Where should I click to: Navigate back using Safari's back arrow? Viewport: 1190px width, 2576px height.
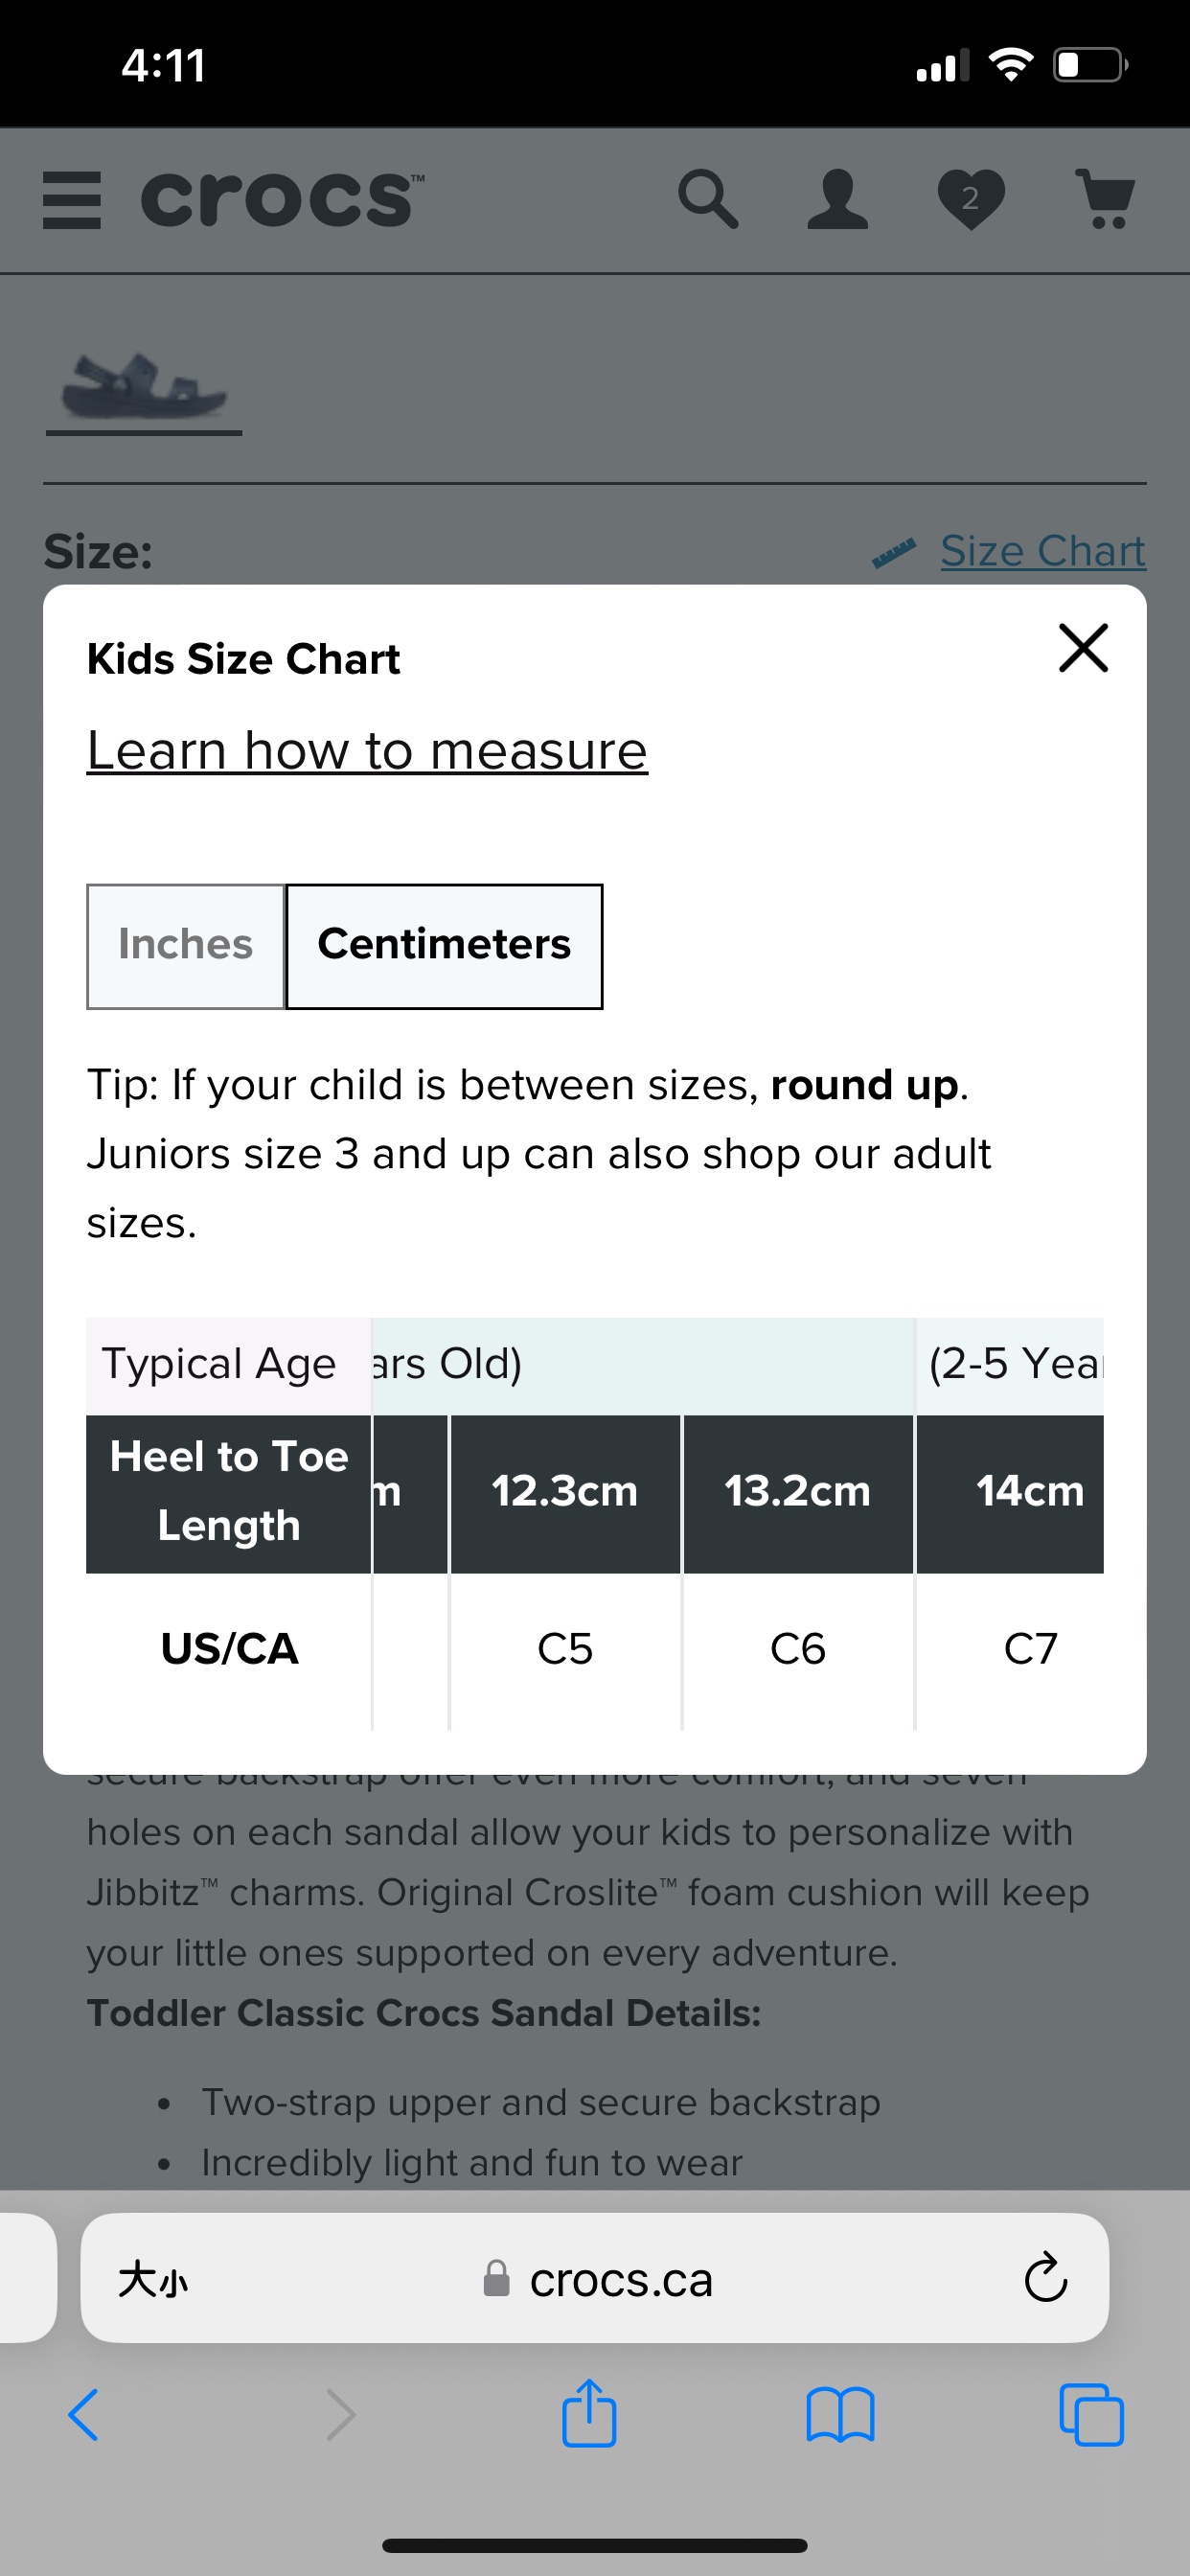pyautogui.click(x=84, y=2414)
